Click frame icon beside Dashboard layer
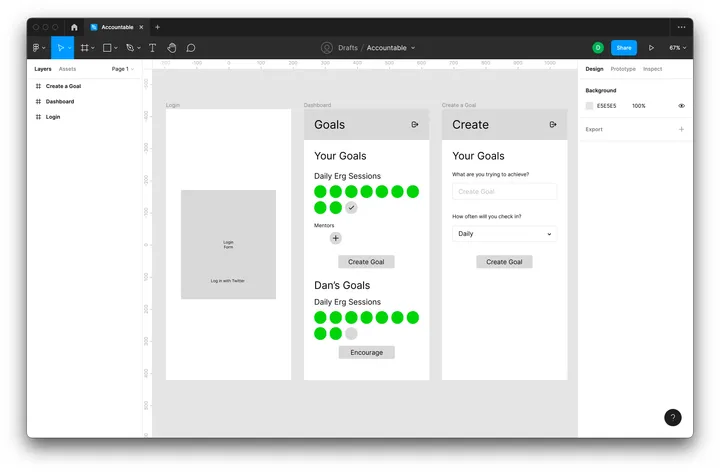 38,101
